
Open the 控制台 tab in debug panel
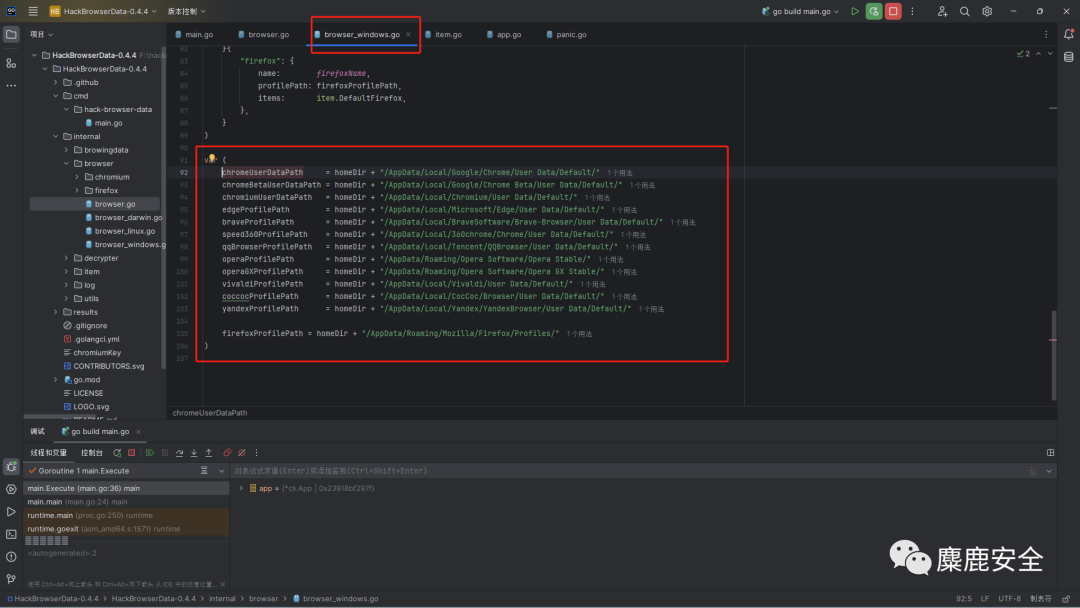(91, 452)
